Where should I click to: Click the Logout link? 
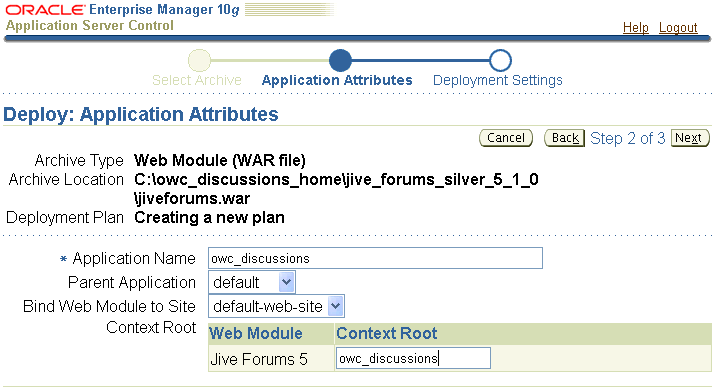678,27
